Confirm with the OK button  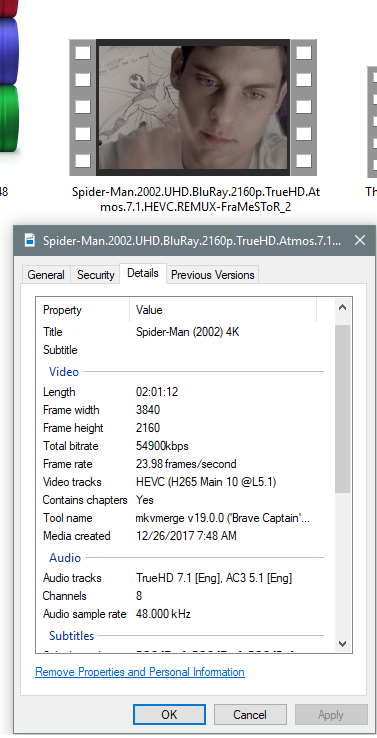(169, 715)
